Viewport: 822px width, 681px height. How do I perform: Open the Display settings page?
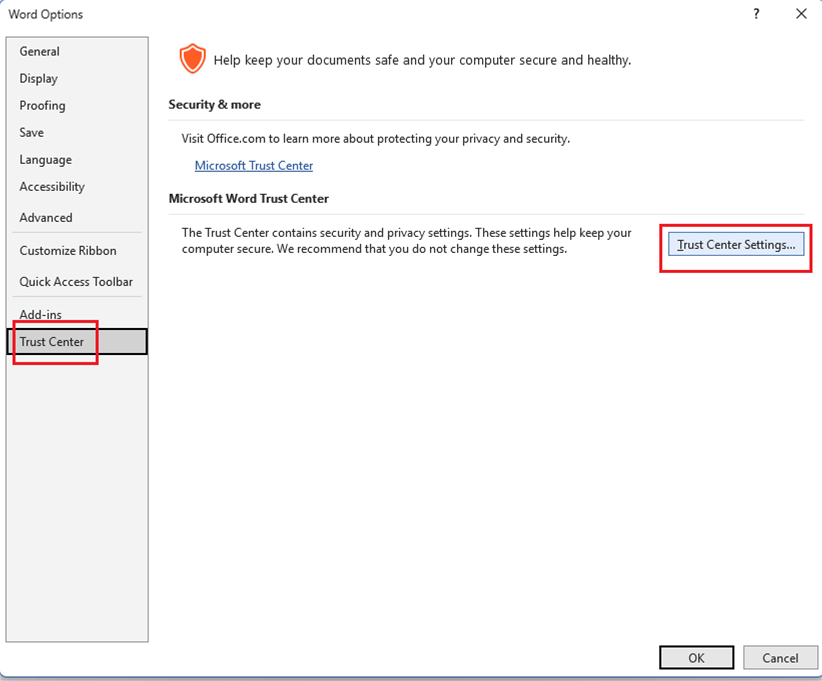[x=39, y=78]
